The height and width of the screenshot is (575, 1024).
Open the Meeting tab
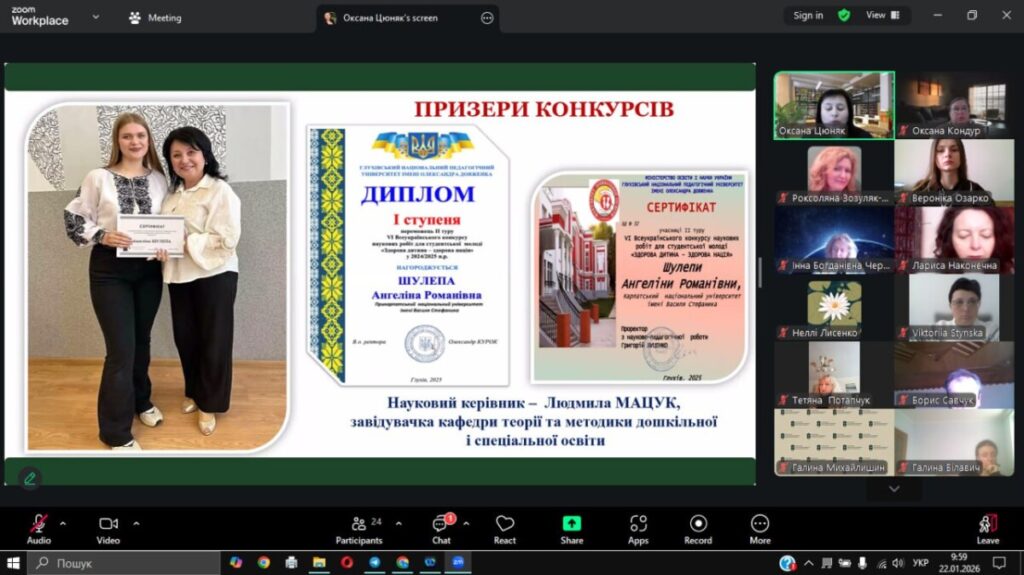point(156,18)
